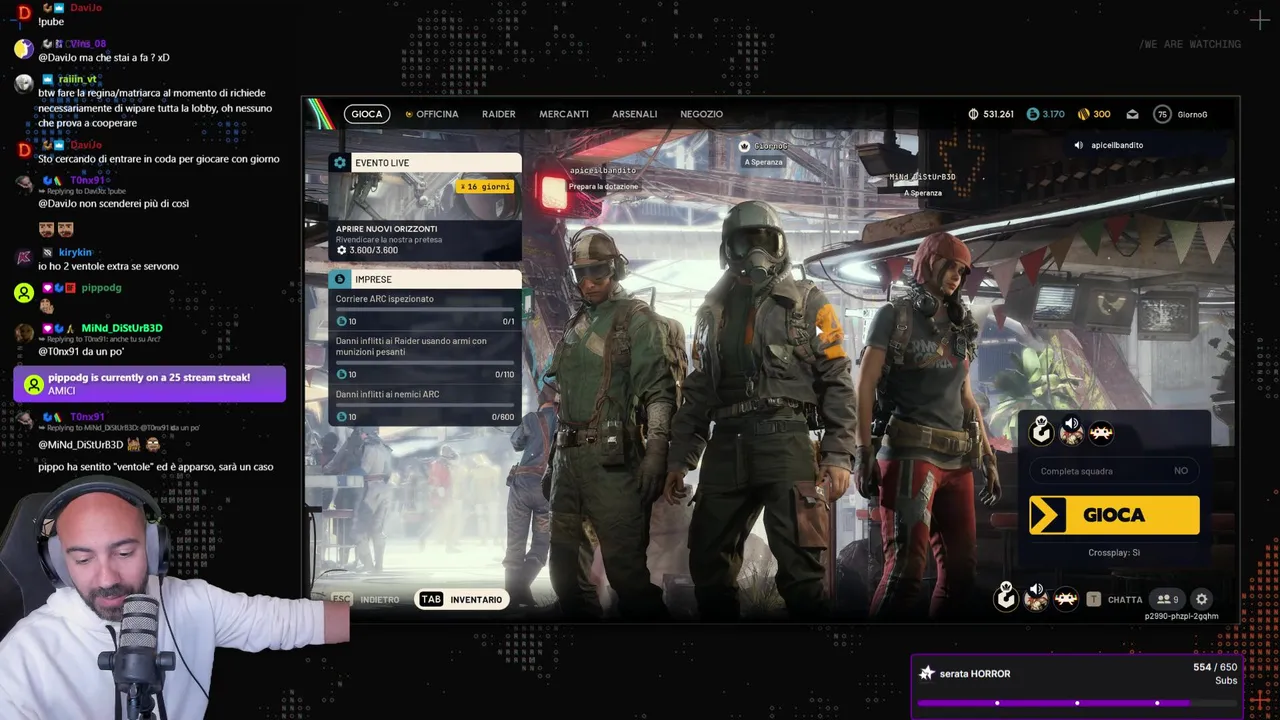Click the crowned G avatar in the bottom bar
The width and height of the screenshot is (1280, 720).
pyautogui.click(x=1006, y=597)
